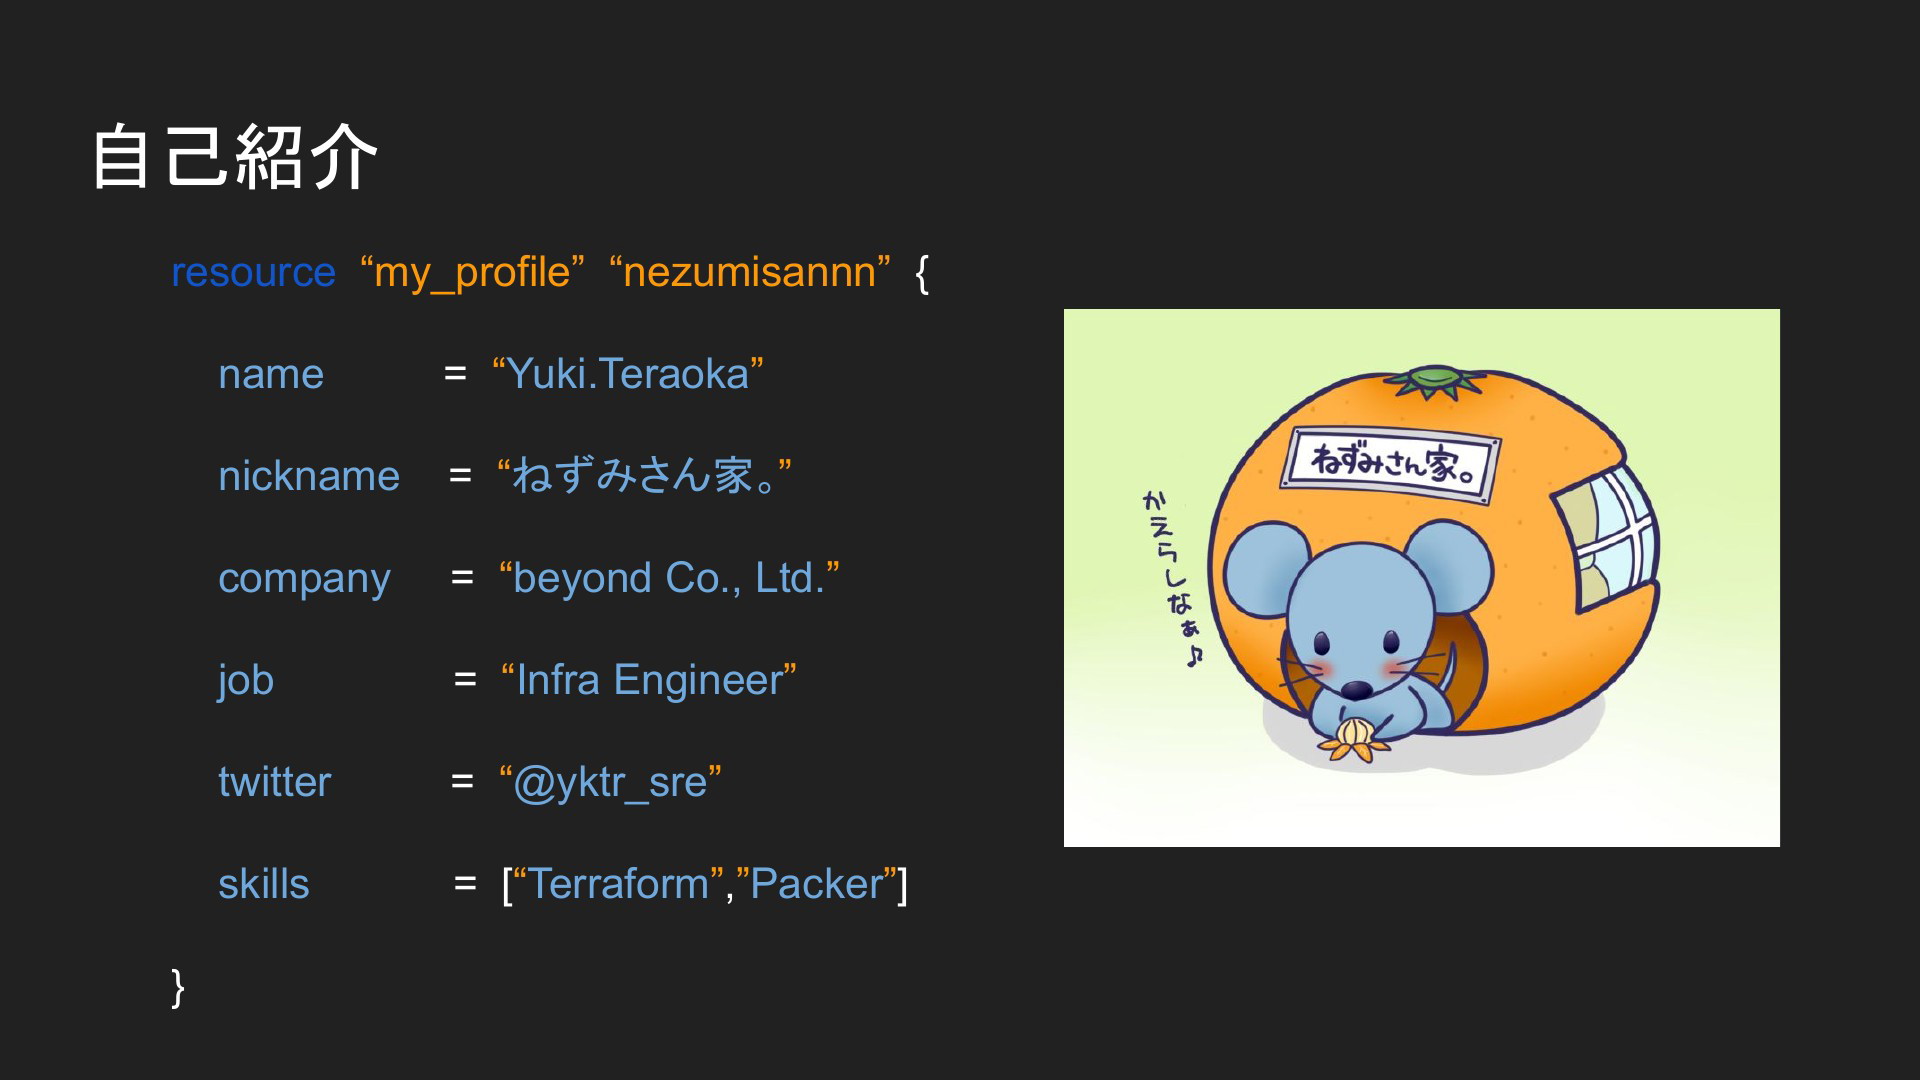The width and height of the screenshot is (1920, 1080).
Task: Select the 'skills' attribute label
Action: (x=264, y=884)
